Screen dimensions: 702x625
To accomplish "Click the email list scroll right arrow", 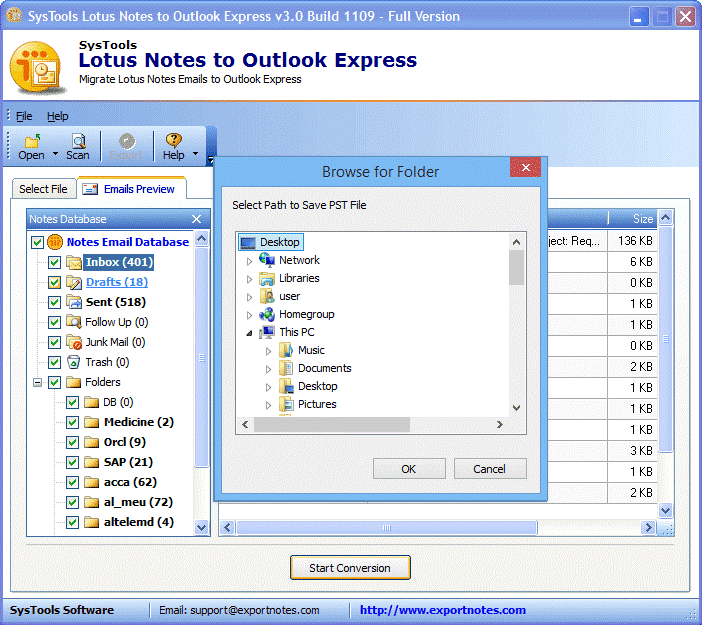I will [x=647, y=528].
